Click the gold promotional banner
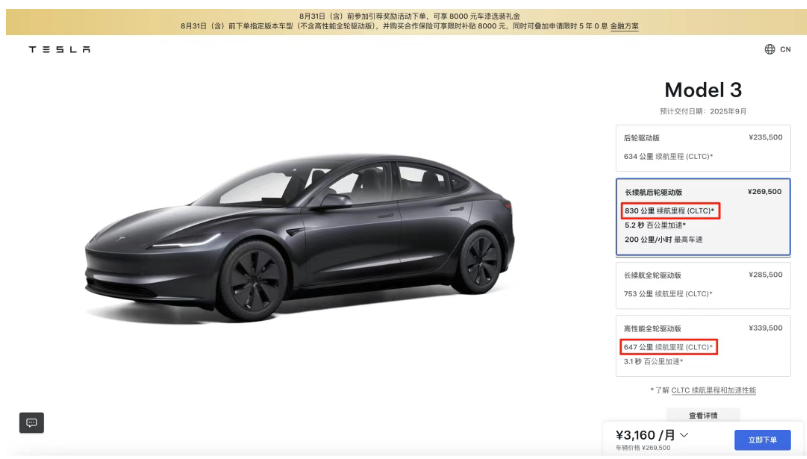This screenshot has width=807, height=459. click(406, 22)
